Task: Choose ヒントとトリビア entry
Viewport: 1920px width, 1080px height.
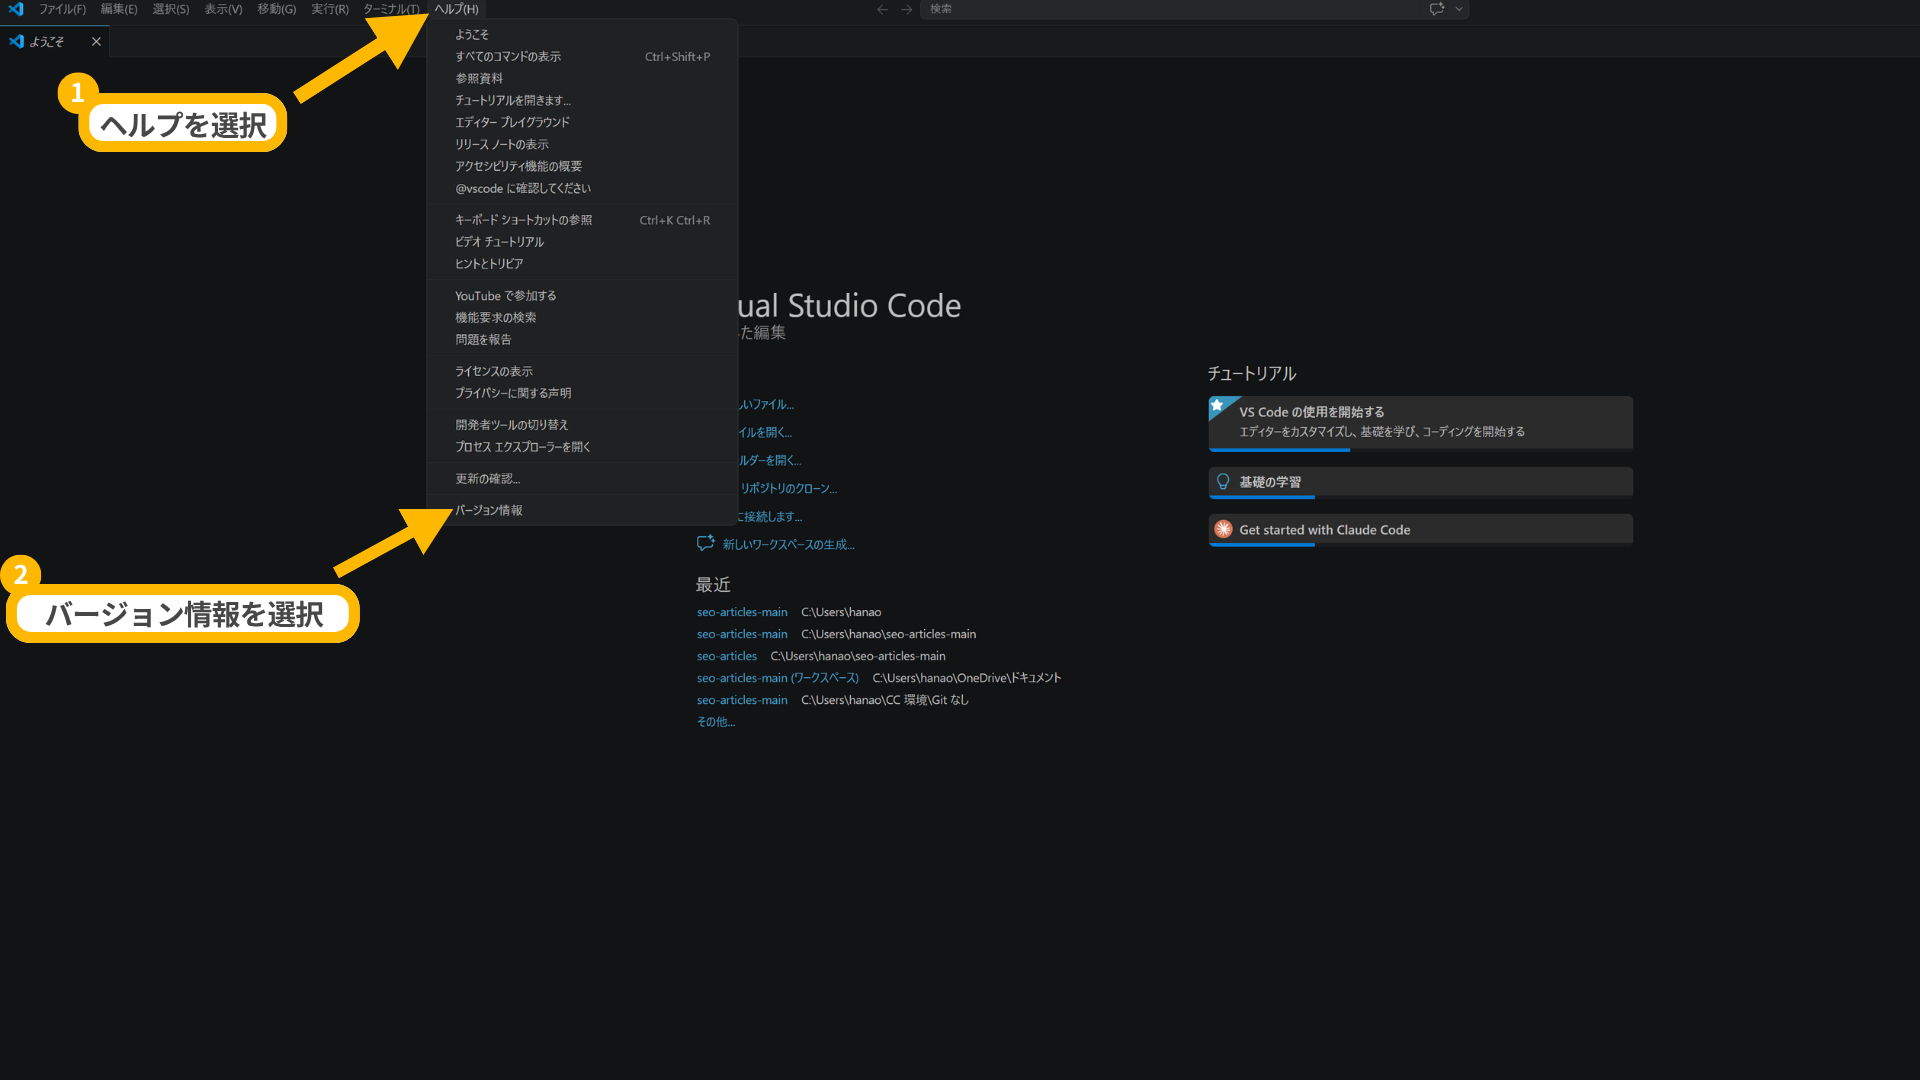Action: [582, 264]
